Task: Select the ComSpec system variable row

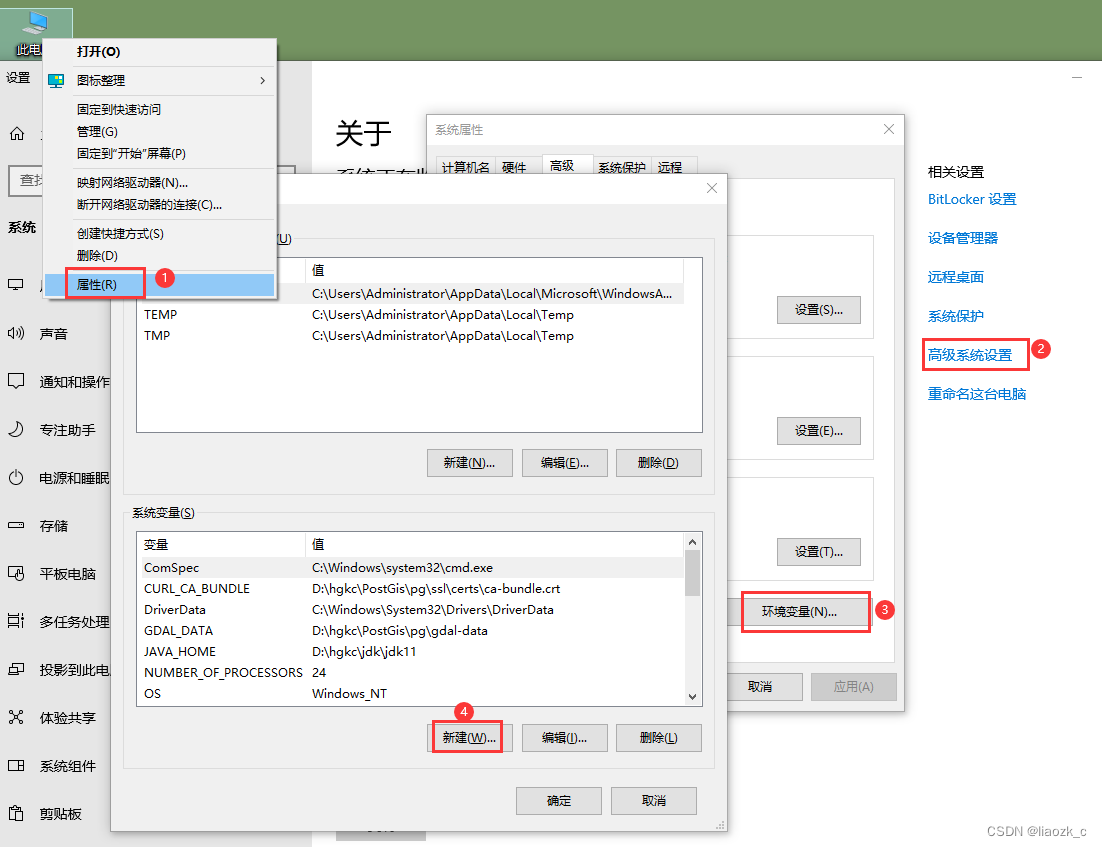Action: point(411,567)
